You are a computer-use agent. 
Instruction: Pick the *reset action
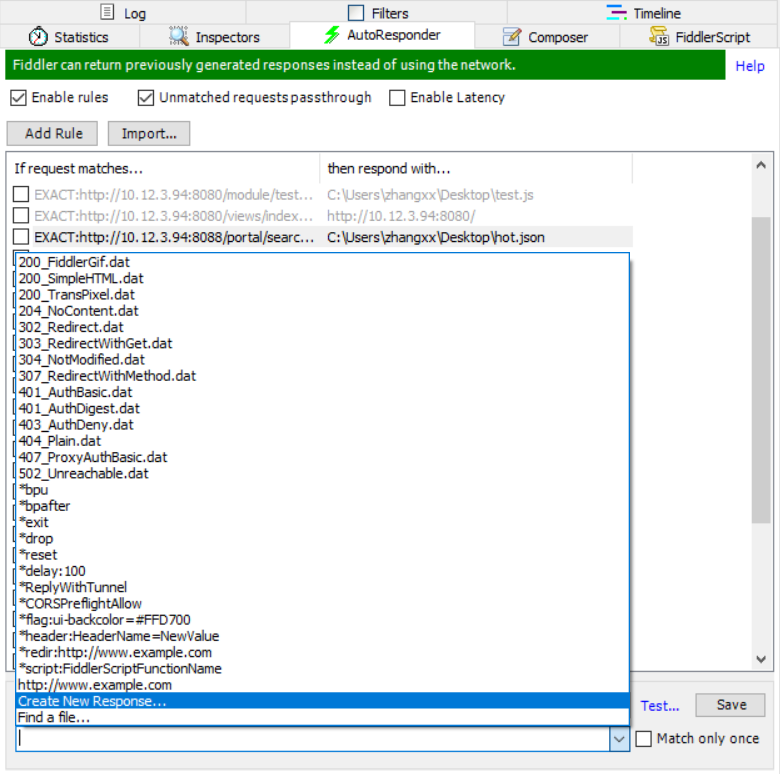click(322, 555)
